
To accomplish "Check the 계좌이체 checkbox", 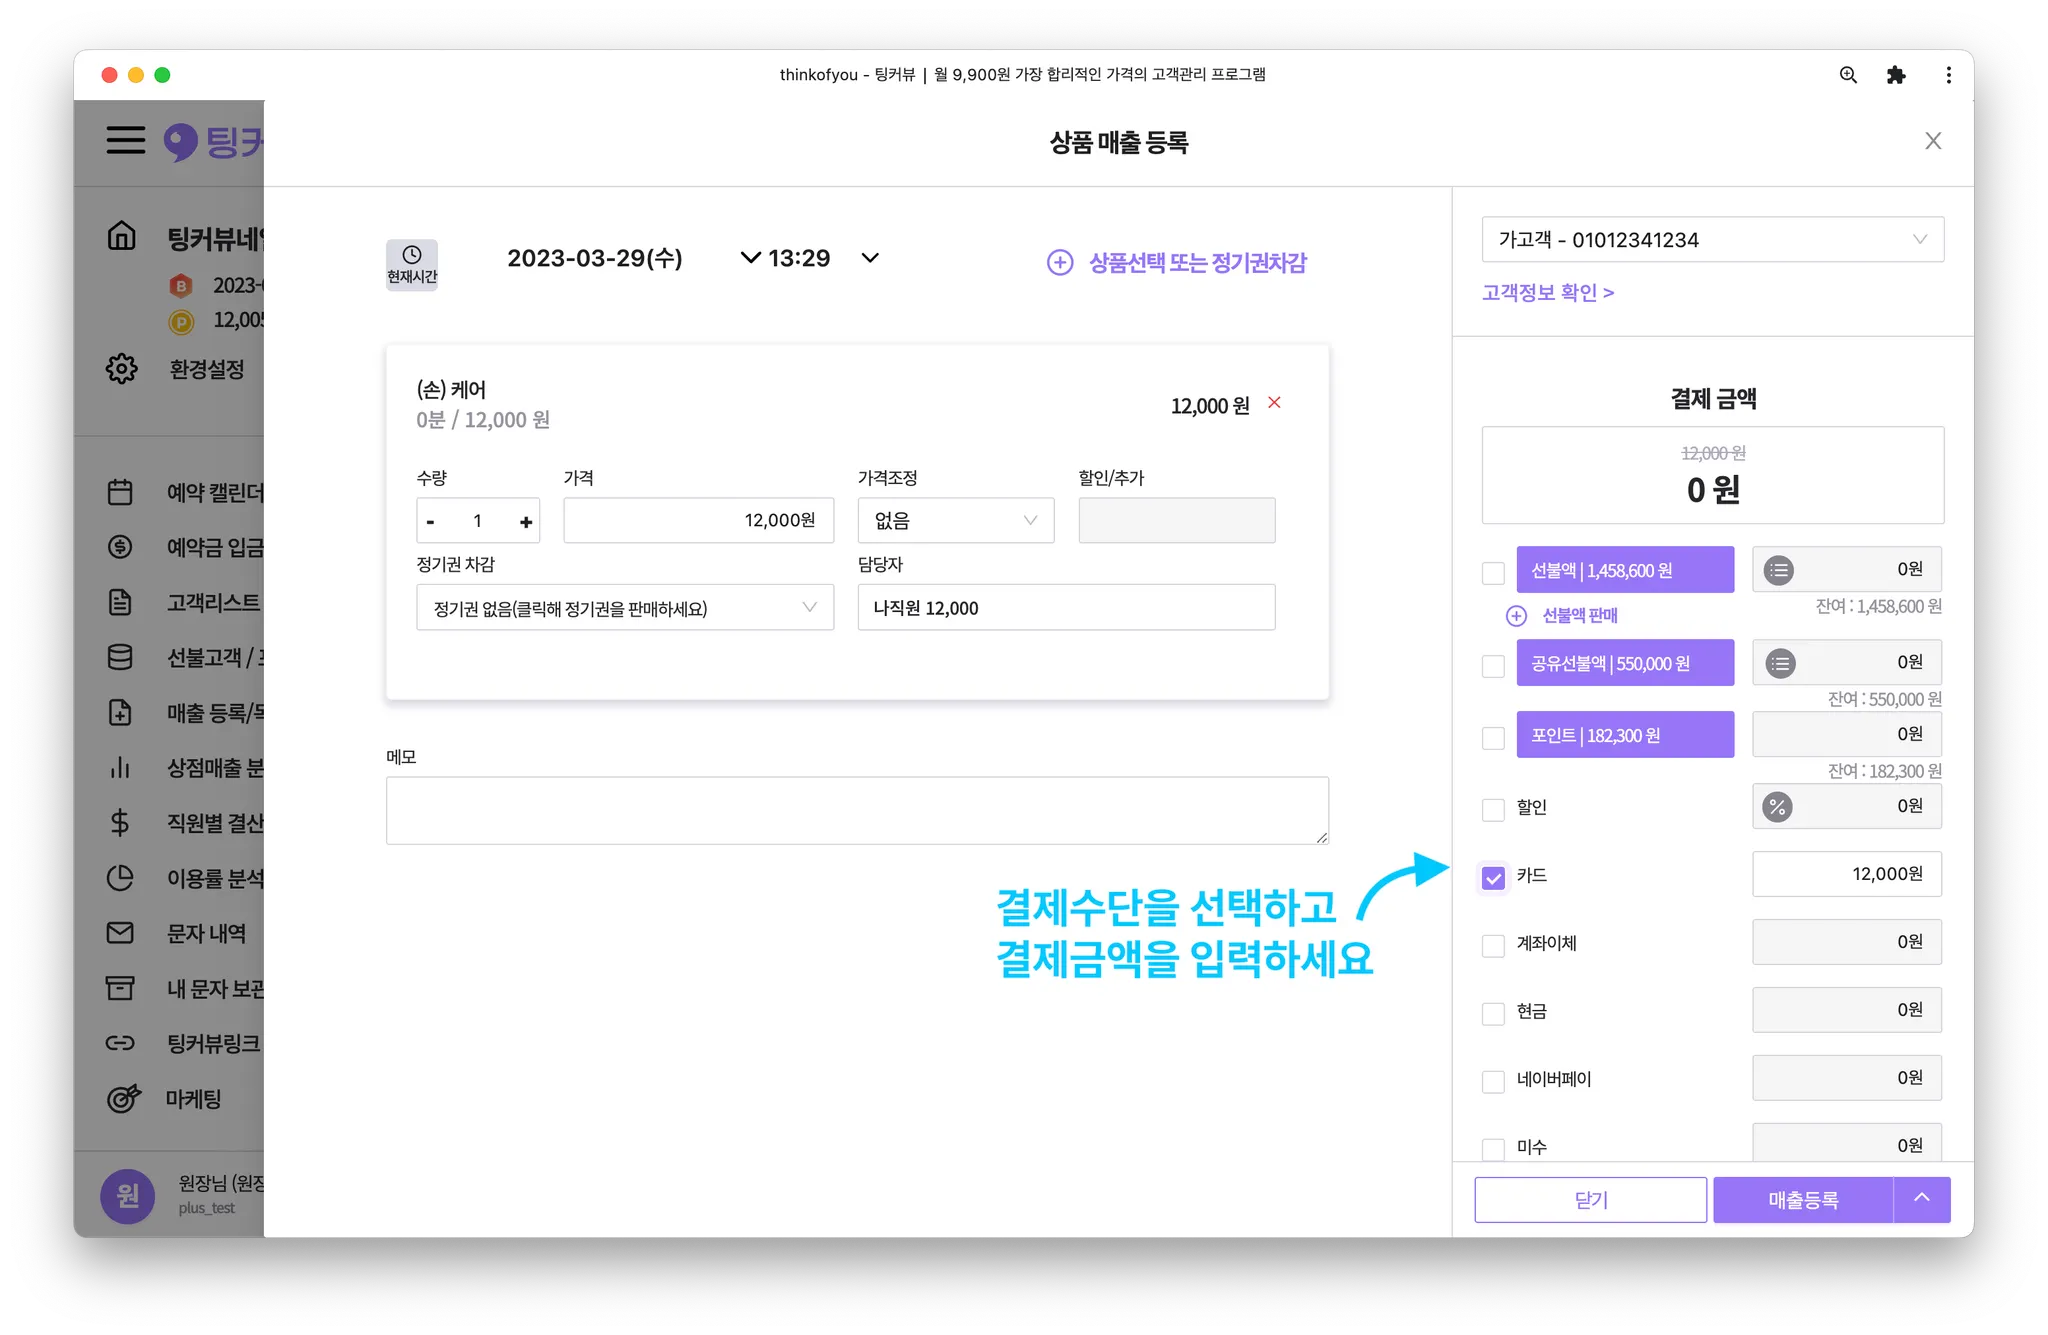I will 1493,945.
